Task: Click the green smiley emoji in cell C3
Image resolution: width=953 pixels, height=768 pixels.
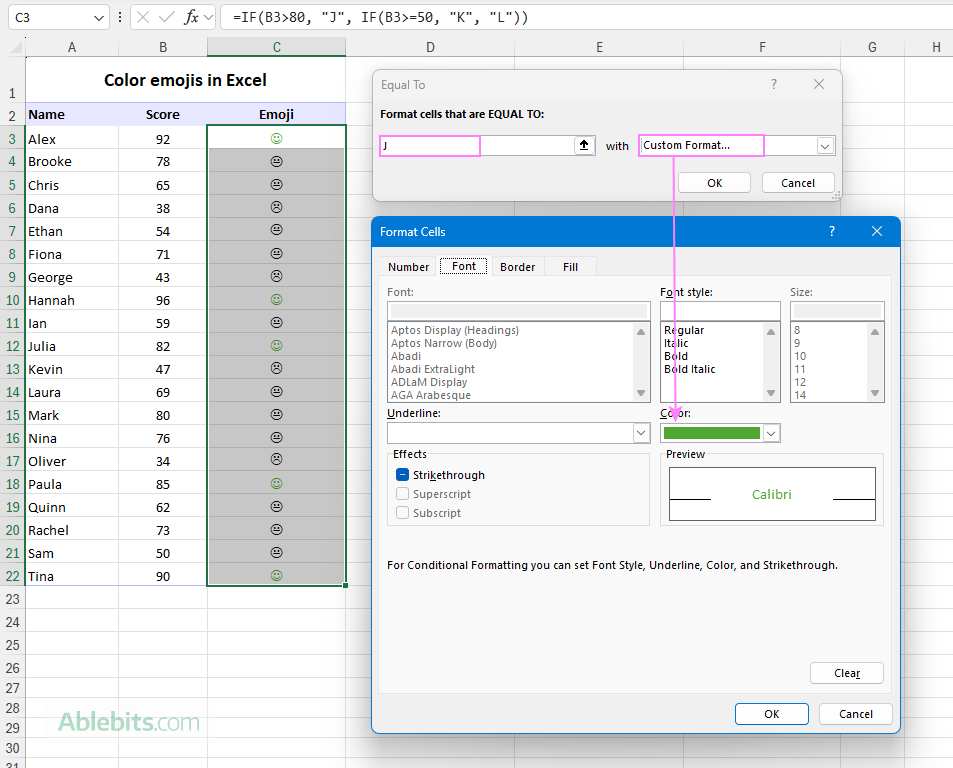Action: click(277, 138)
